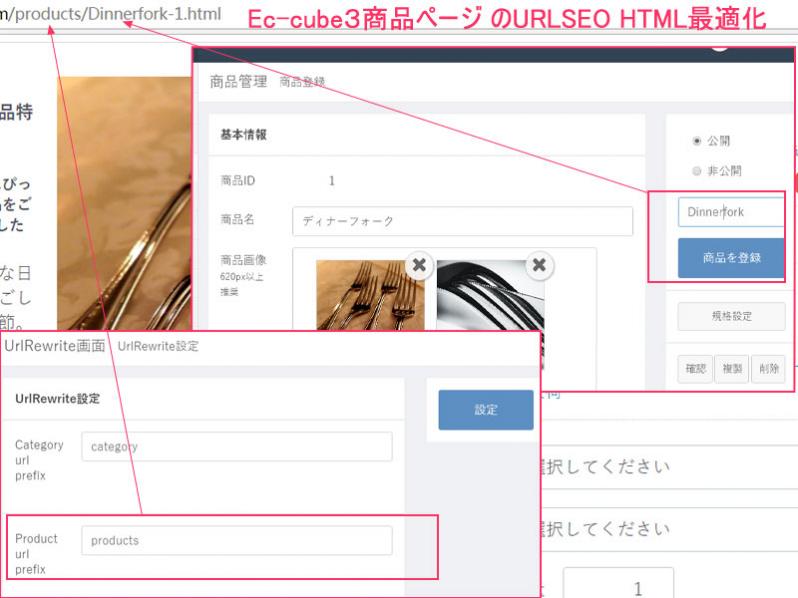Click the 基本情報 section header
Screen dimensions: 798x598
click(x=243, y=134)
